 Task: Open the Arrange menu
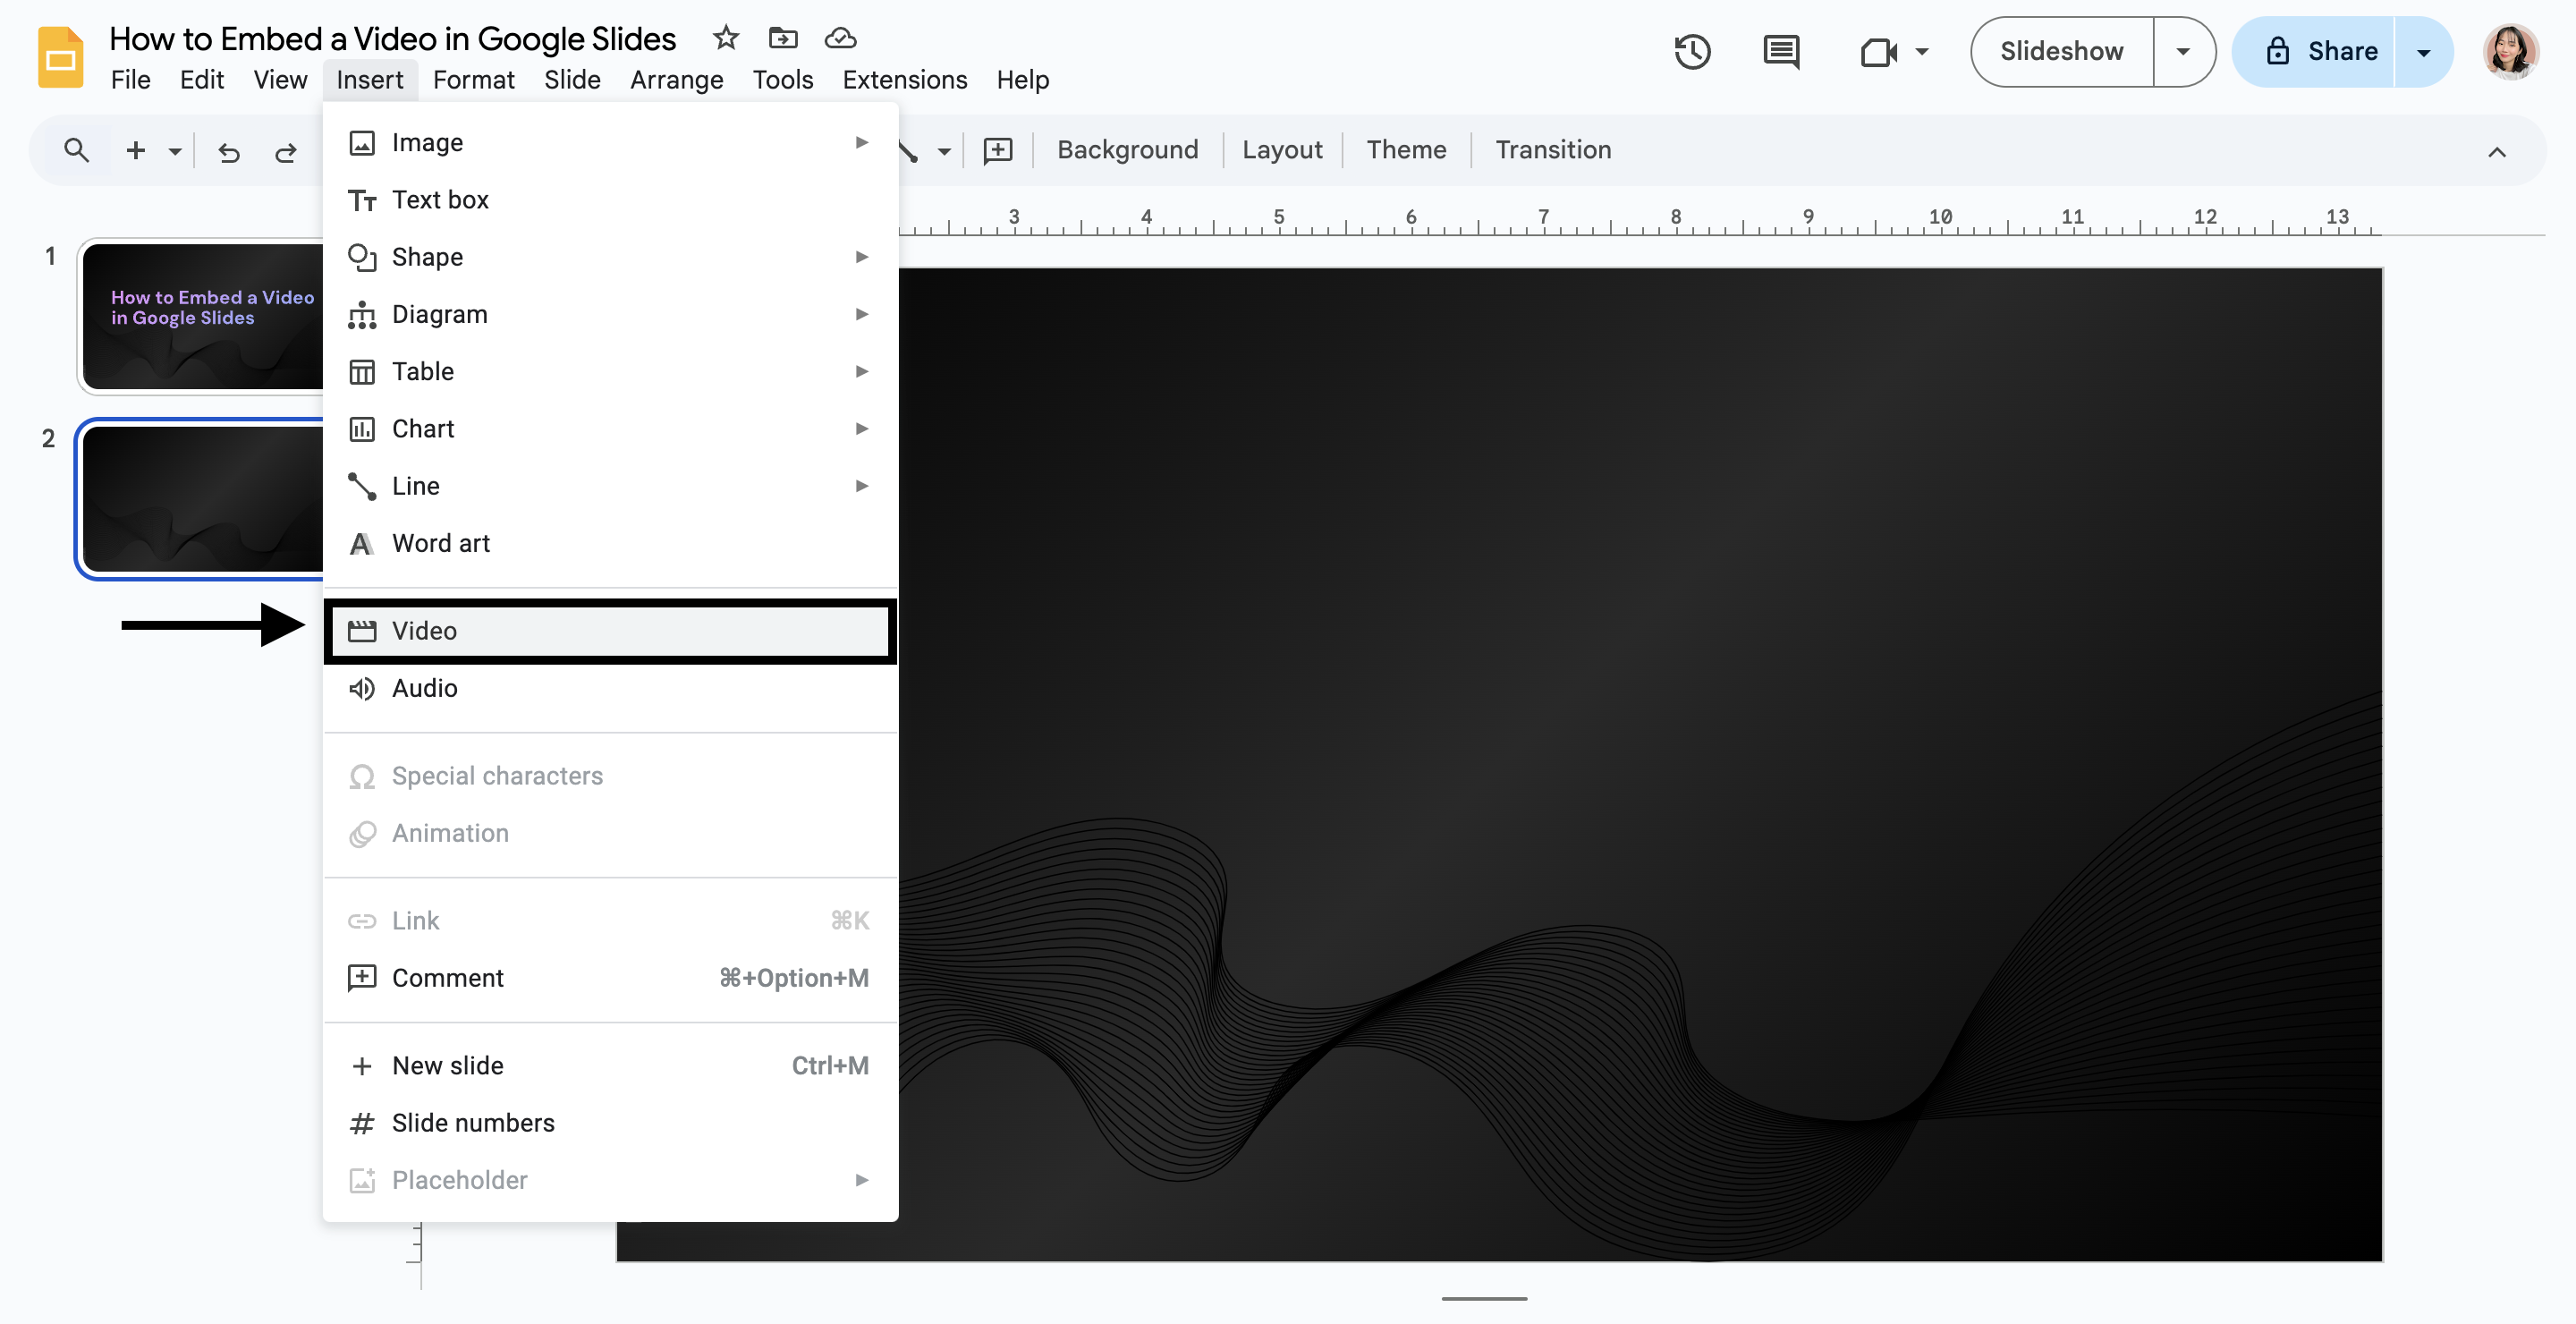[676, 80]
